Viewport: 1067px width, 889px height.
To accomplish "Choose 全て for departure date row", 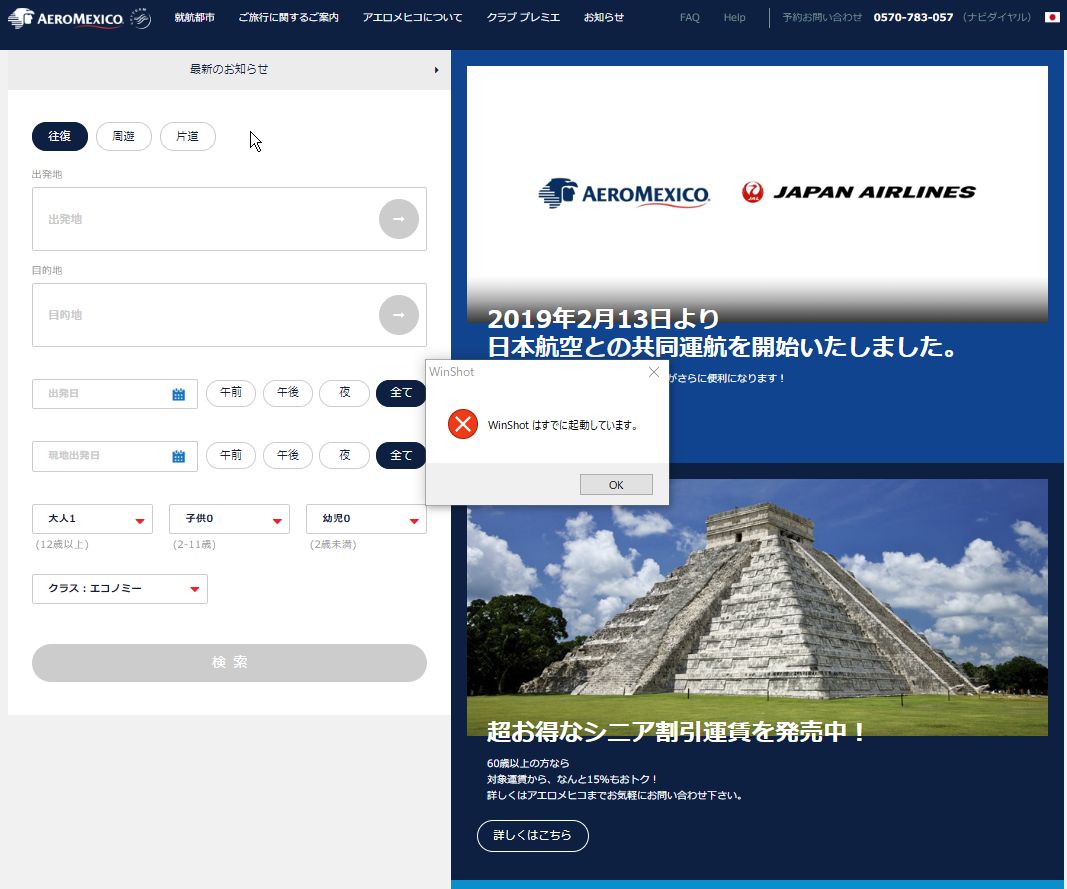I will pos(401,393).
